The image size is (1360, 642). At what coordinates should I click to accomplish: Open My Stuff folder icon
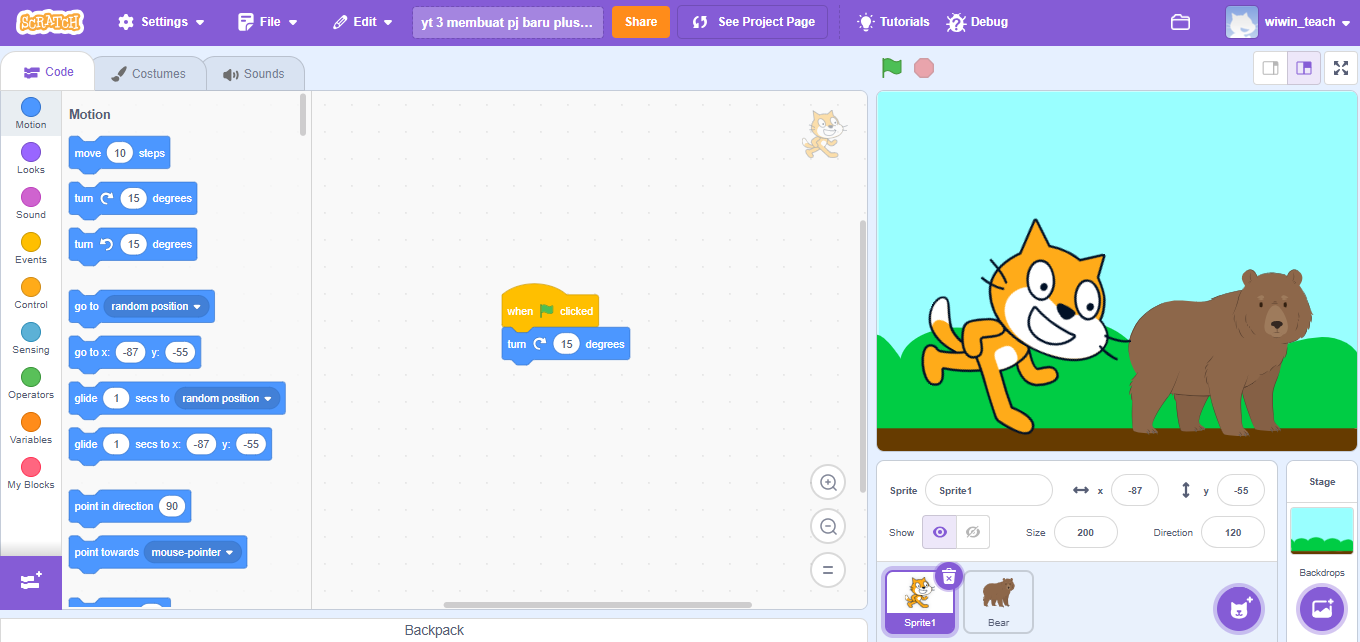click(1180, 22)
